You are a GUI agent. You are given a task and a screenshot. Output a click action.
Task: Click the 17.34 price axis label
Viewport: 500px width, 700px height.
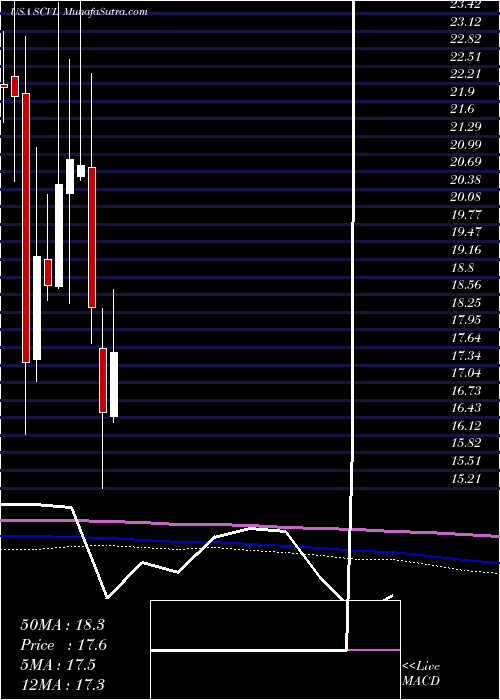(x=466, y=356)
